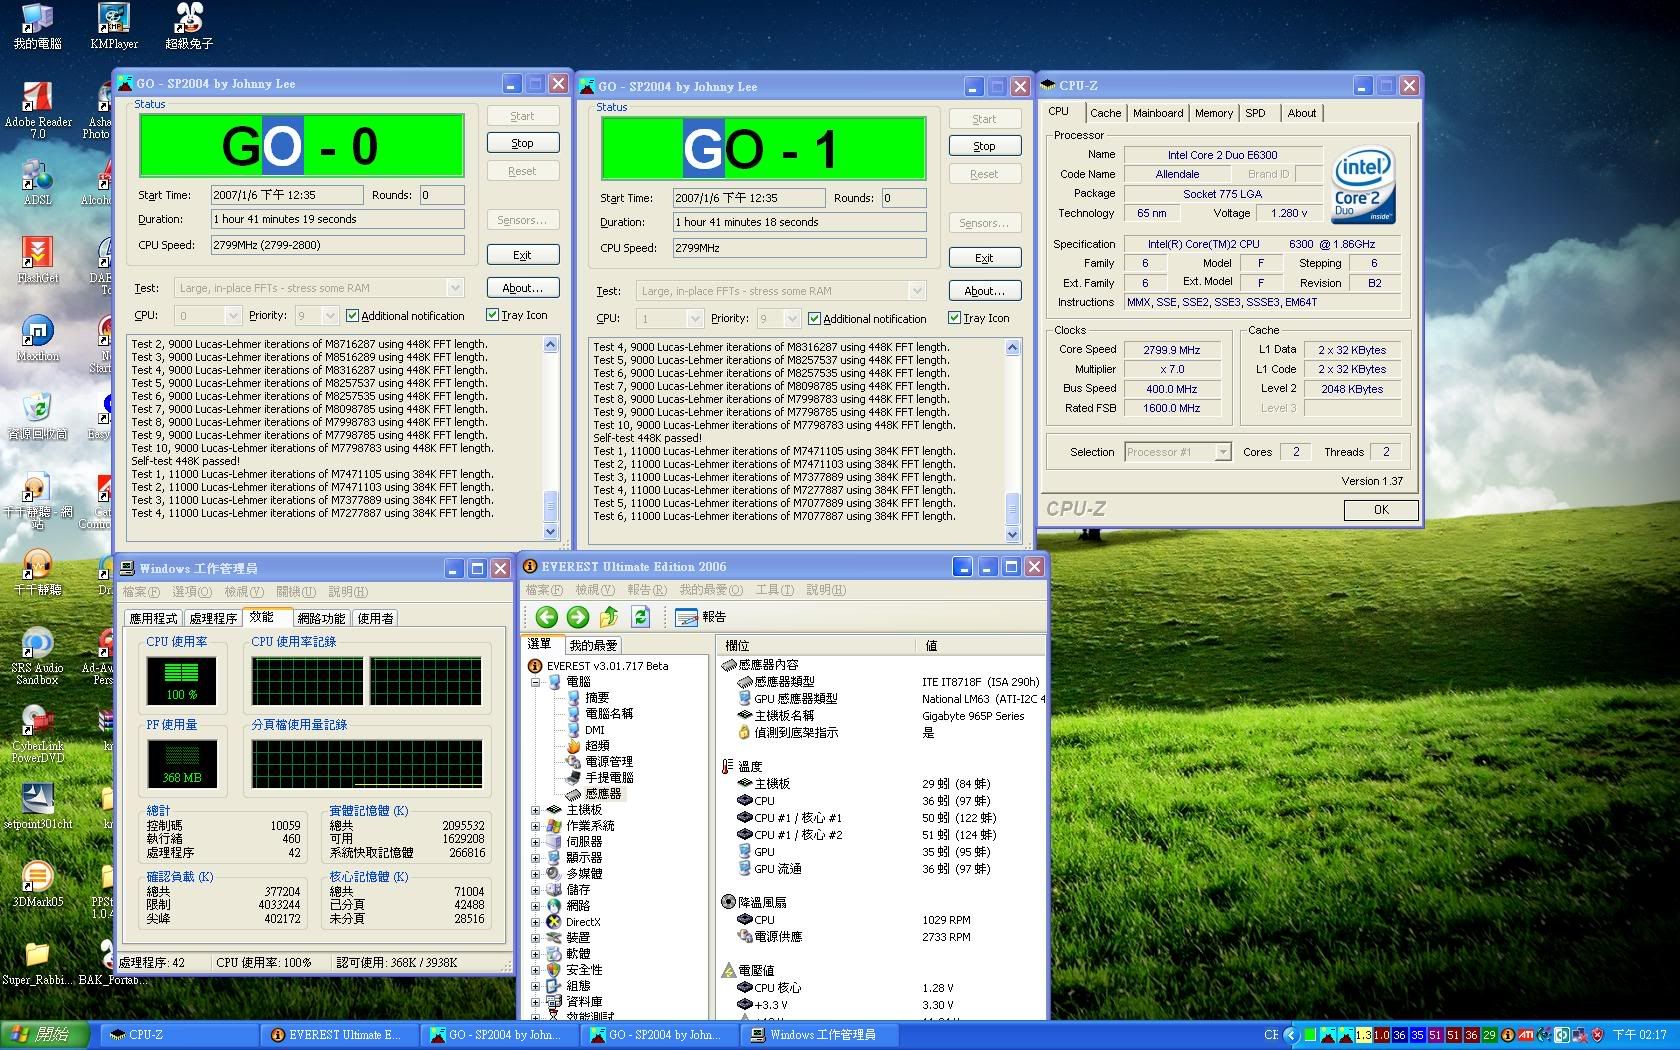Click the EVEREST up-level arrow icon

(609, 617)
